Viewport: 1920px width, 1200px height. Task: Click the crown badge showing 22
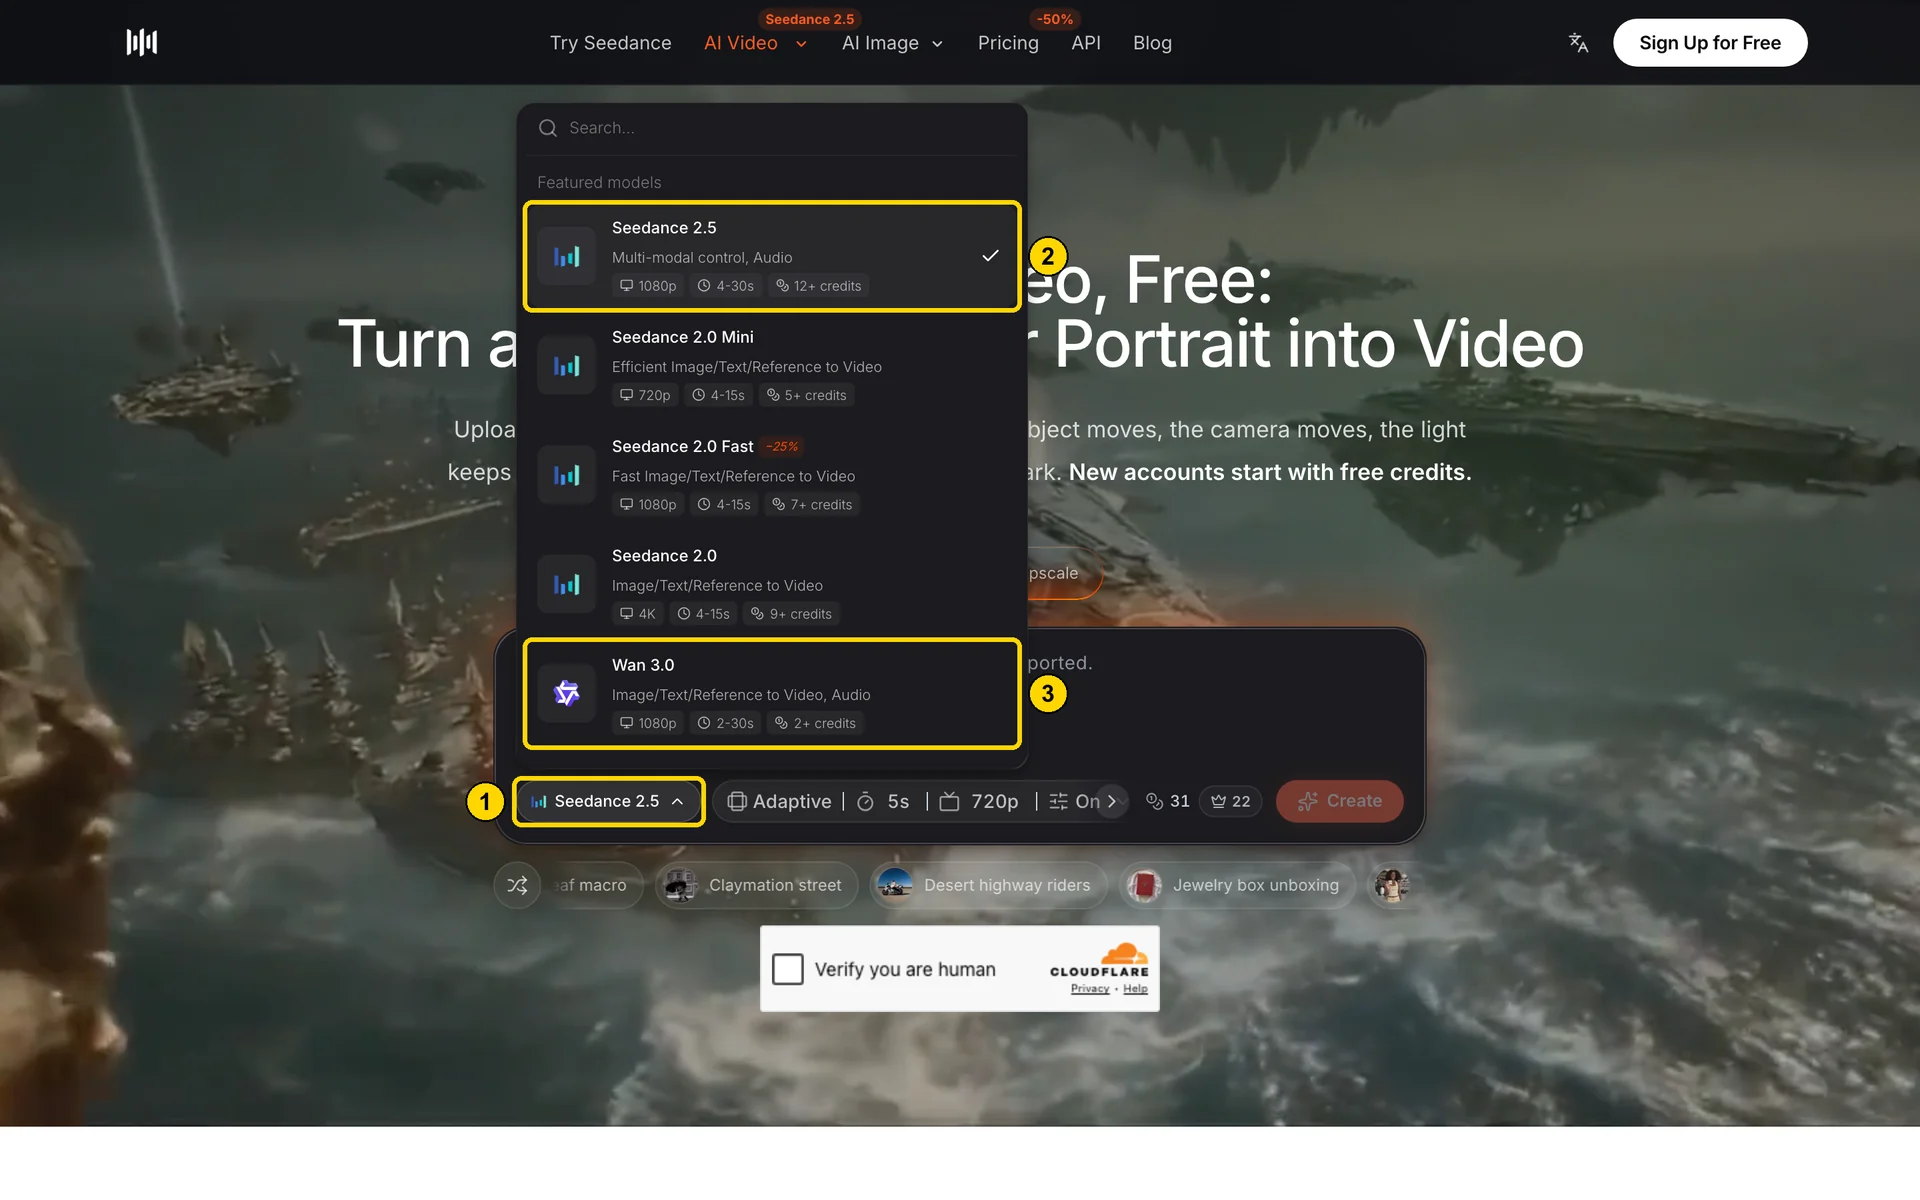point(1231,801)
